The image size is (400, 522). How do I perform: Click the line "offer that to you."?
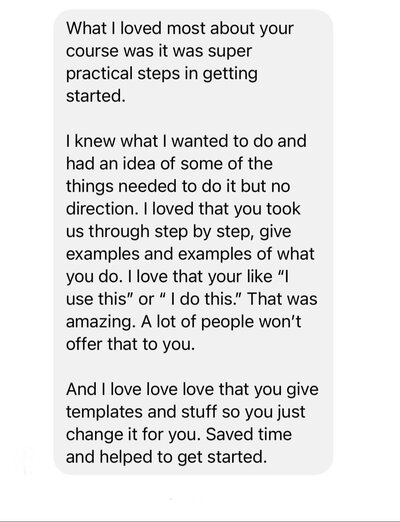tap(130, 344)
